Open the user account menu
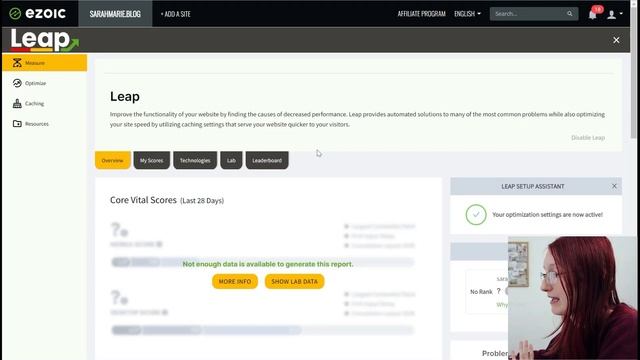The image size is (640, 360). (x=615, y=14)
